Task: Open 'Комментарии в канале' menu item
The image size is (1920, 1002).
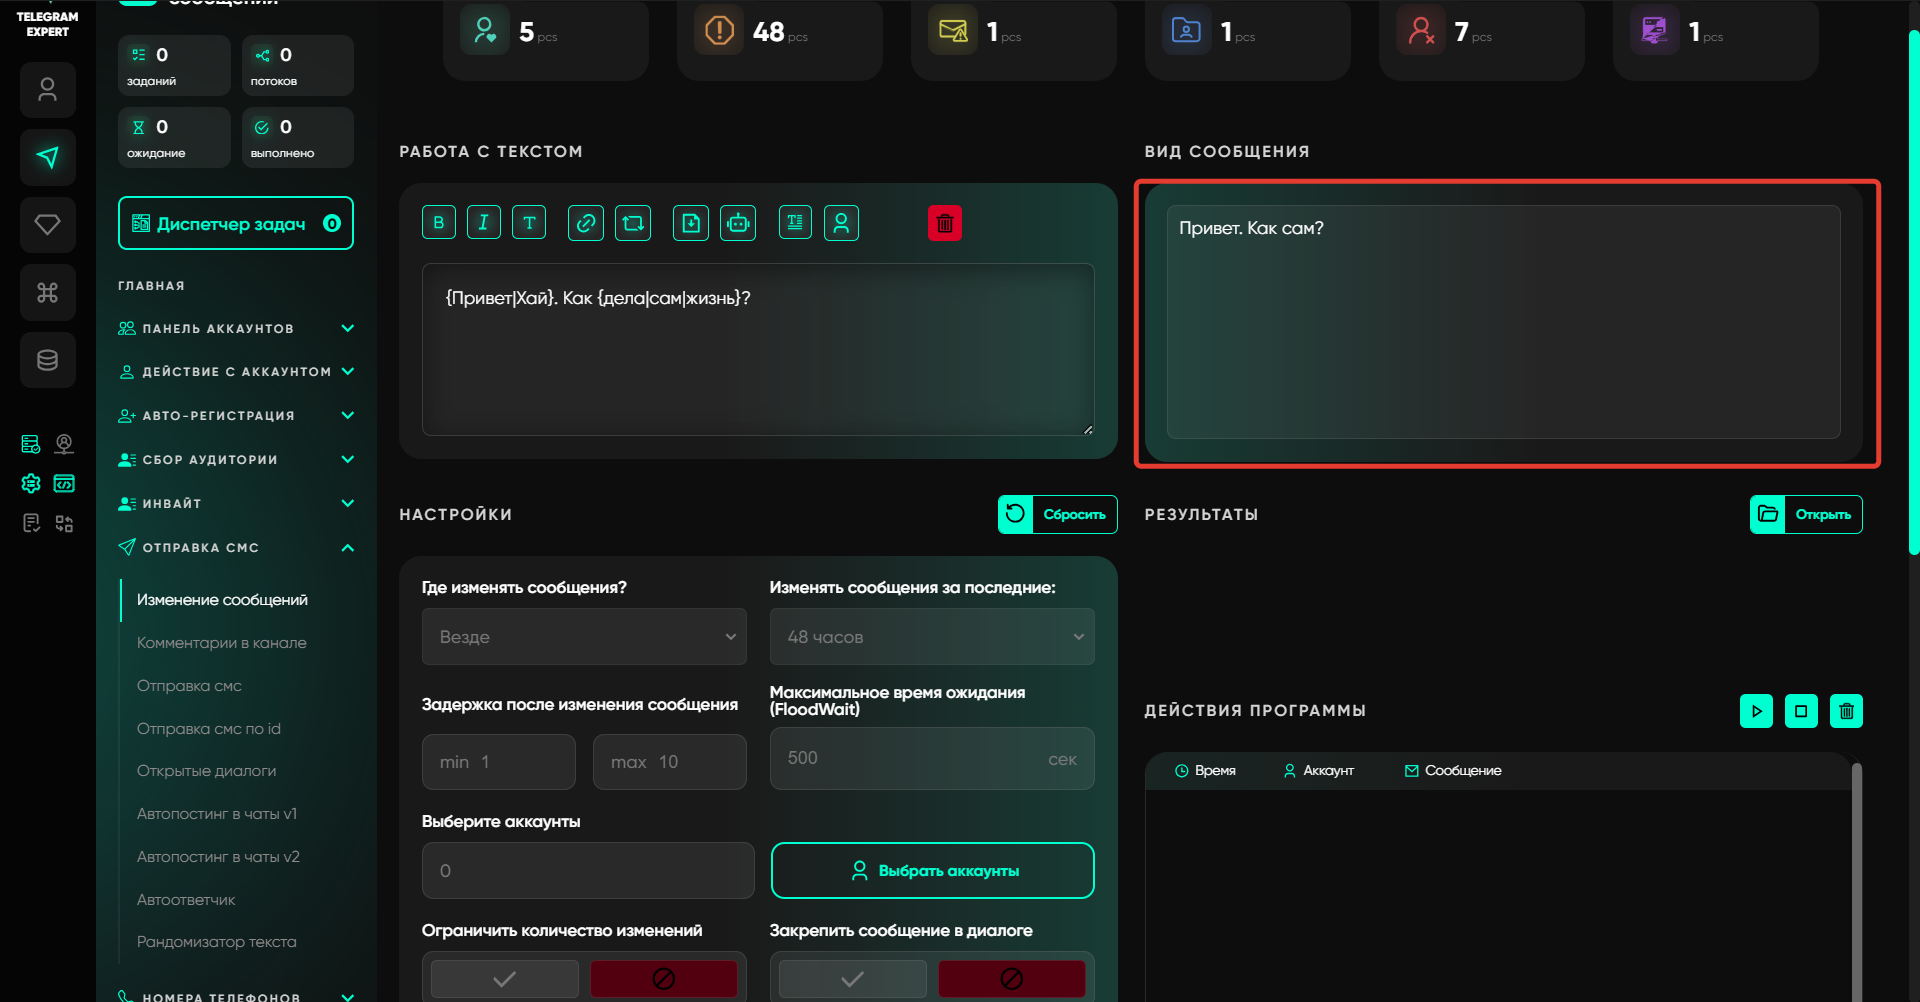Action: click(x=221, y=643)
